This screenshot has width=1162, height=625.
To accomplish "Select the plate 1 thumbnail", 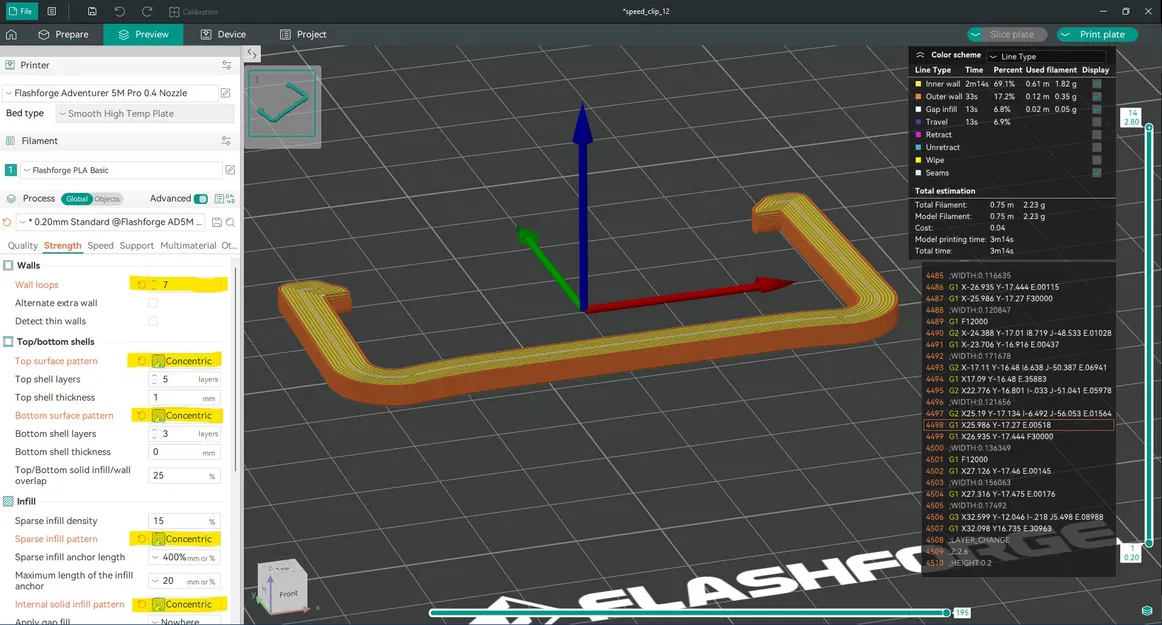I will pyautogui.click(x=282, y=104).
